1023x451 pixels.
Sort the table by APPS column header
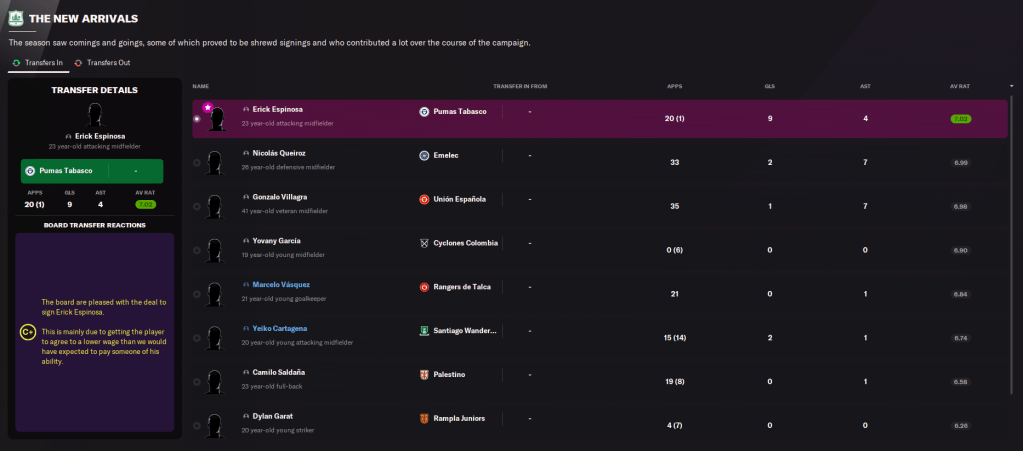click(674, 86)
